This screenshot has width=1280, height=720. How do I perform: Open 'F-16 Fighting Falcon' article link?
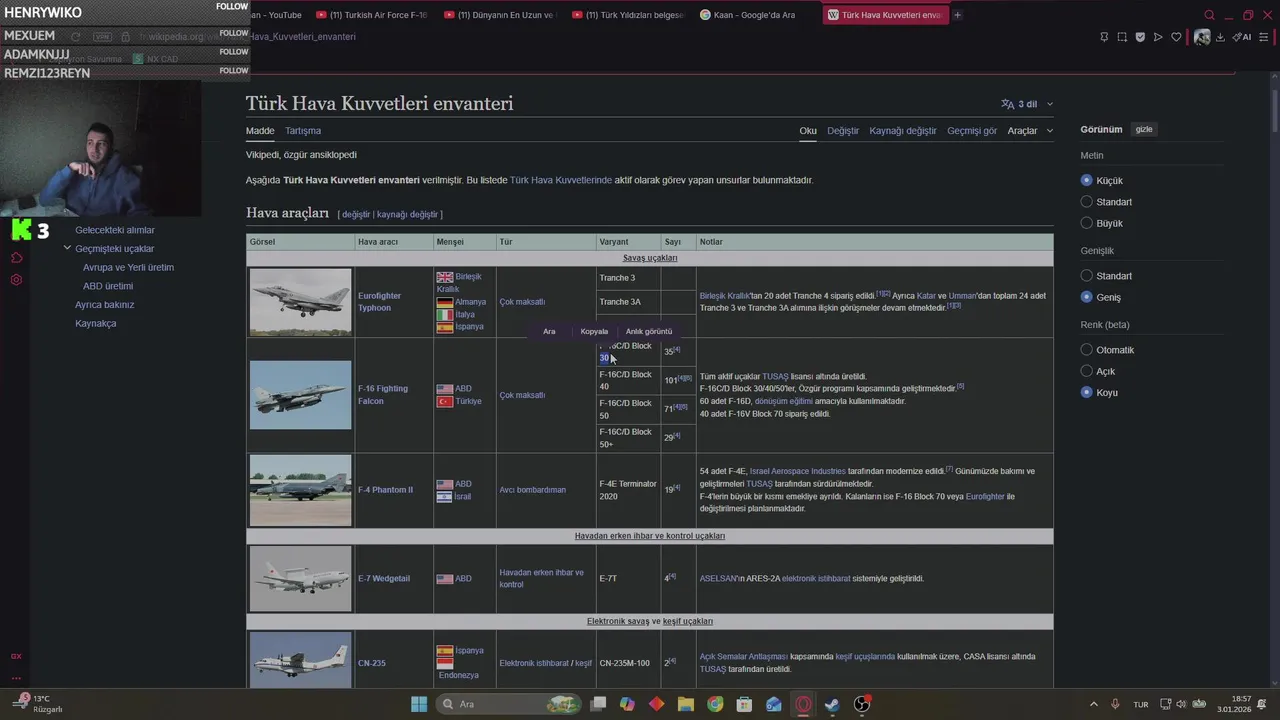pos(383,395)
